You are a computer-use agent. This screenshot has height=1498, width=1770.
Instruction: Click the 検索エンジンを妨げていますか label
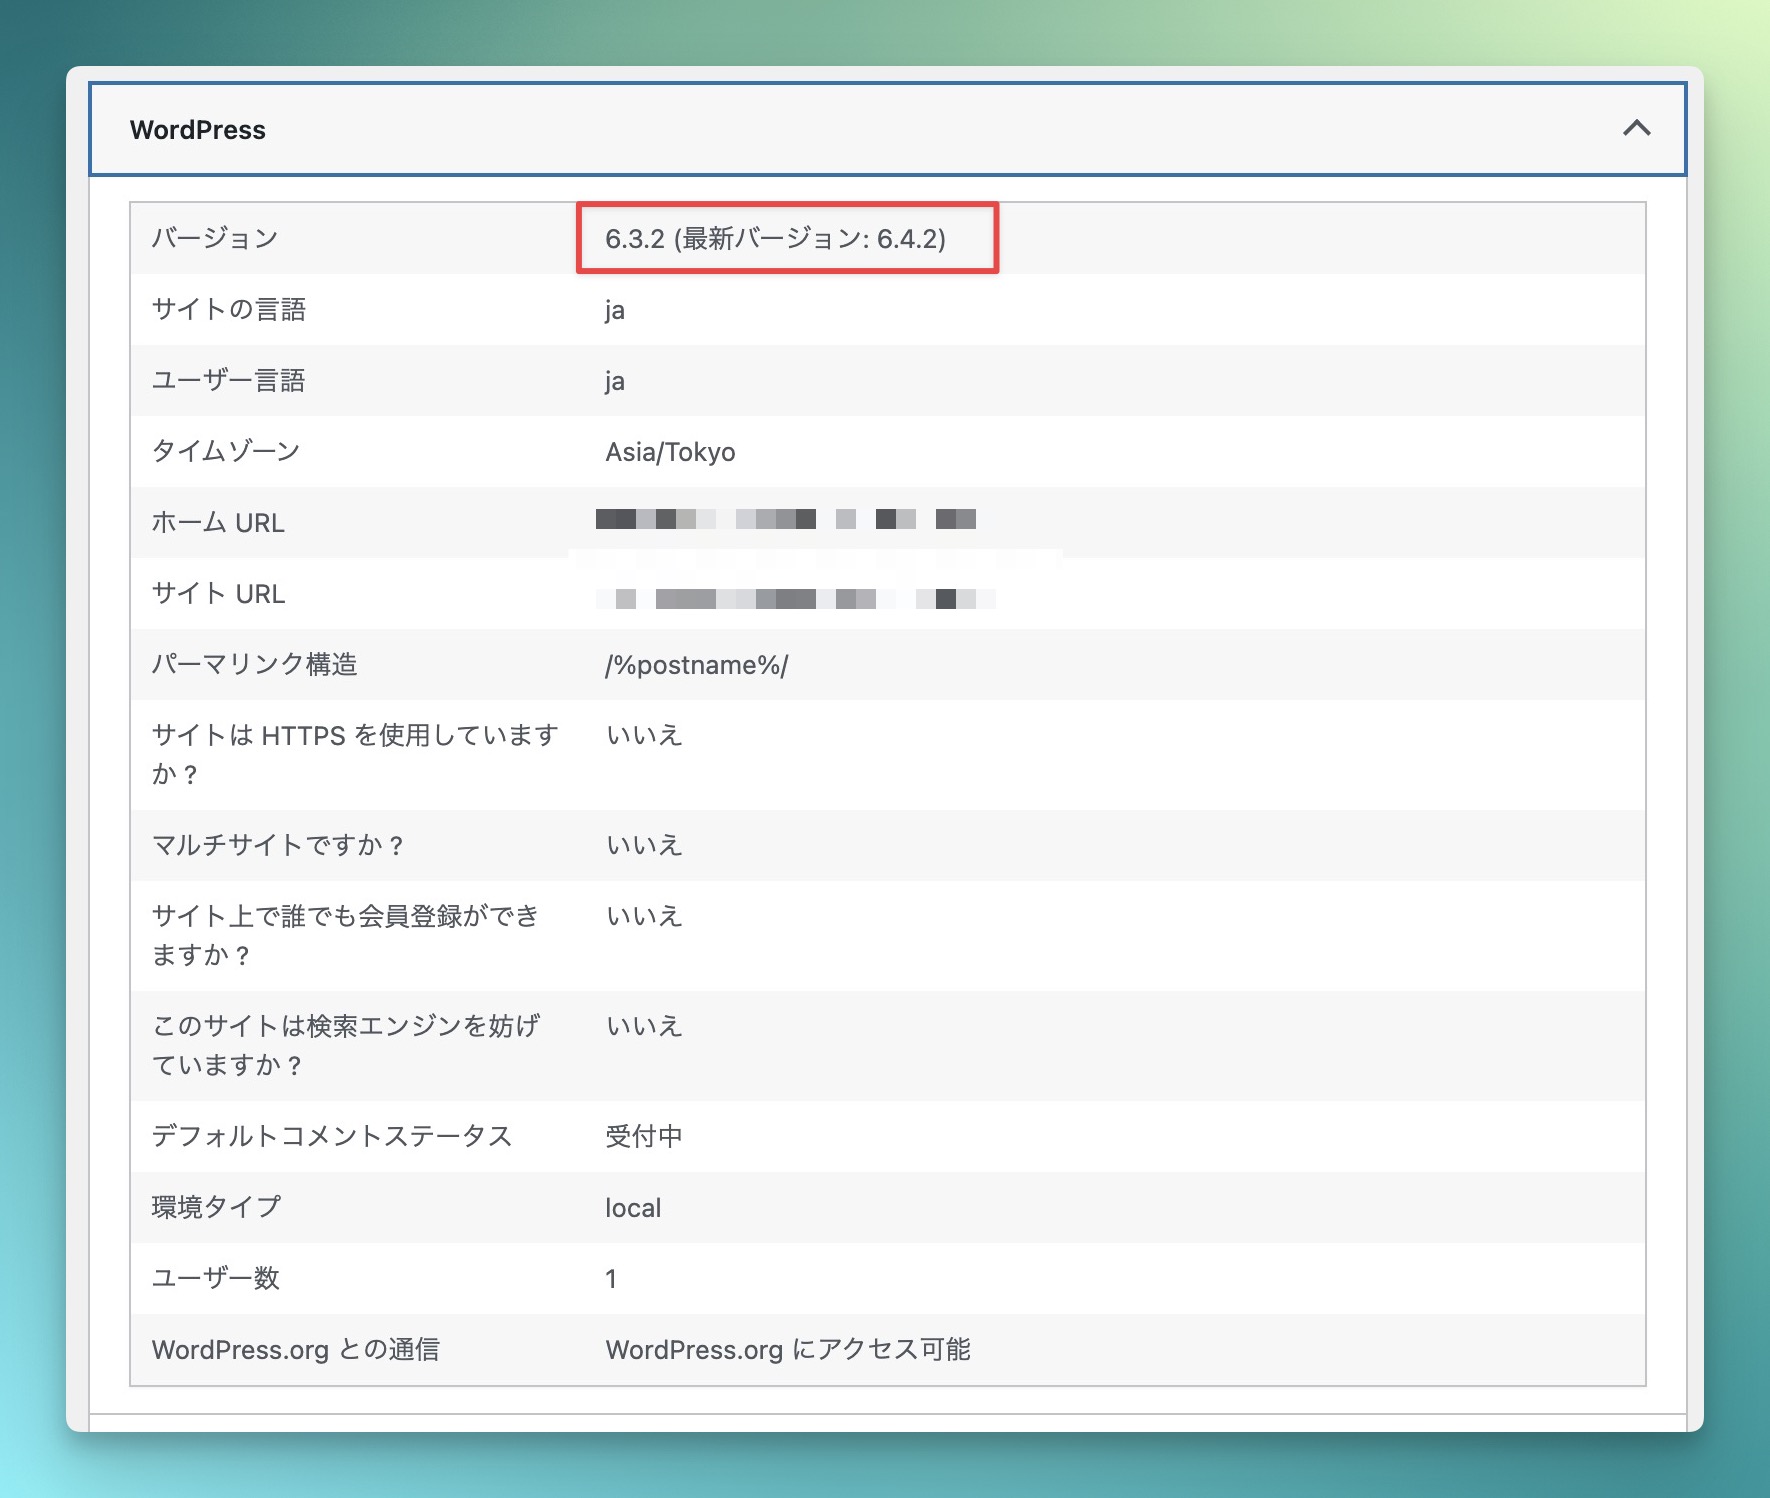[345, 1045]
